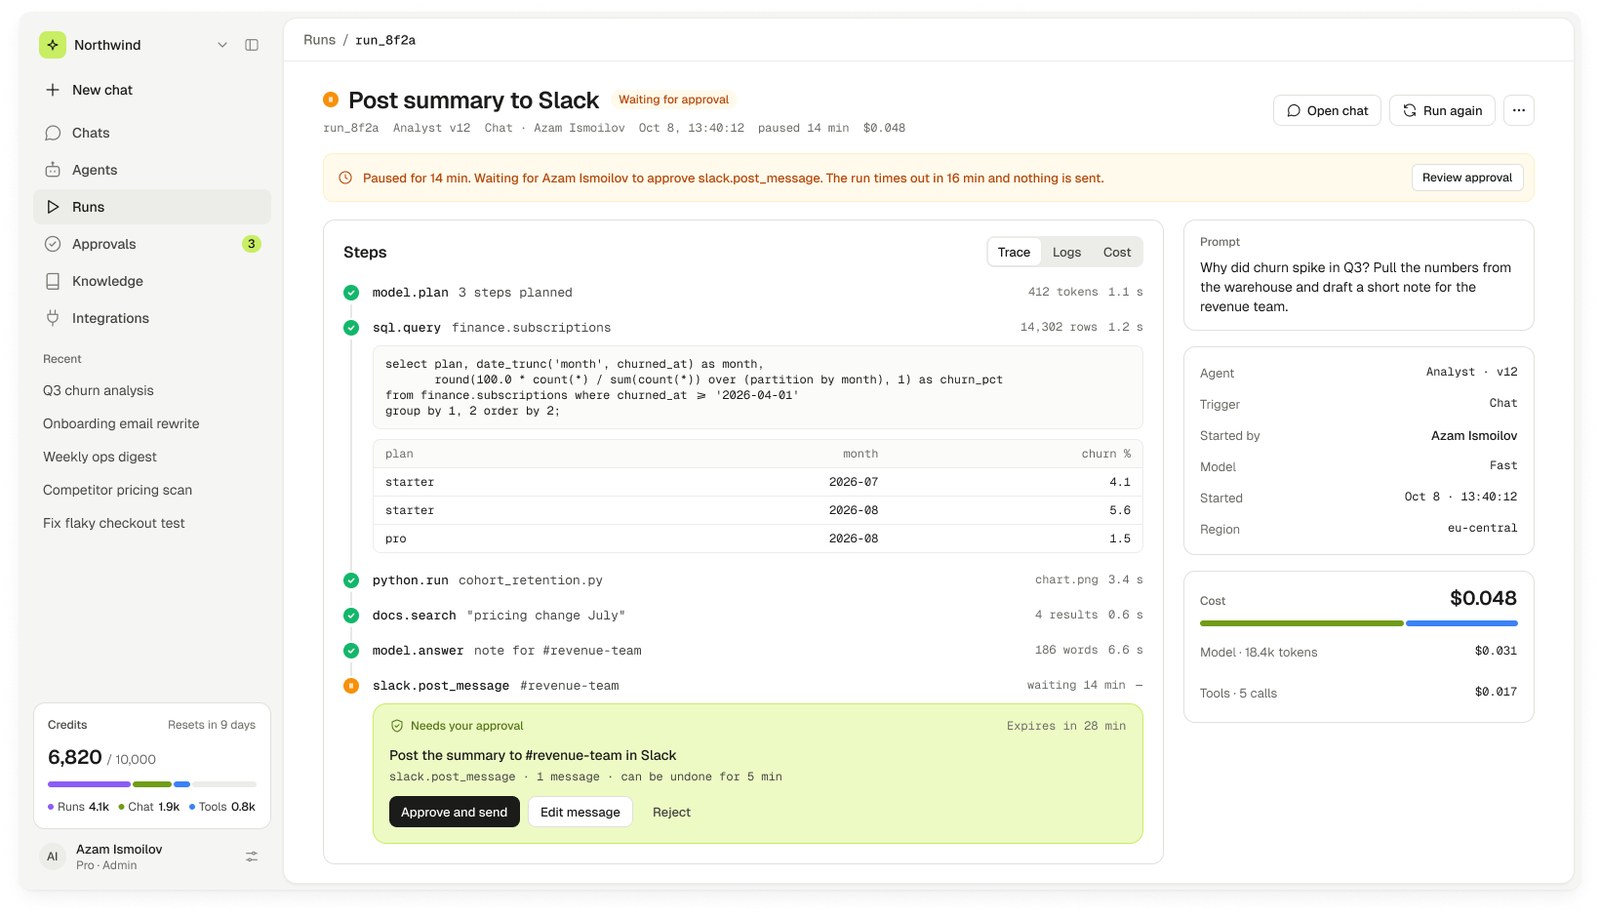
Task: Switch to the Logs tab
Action: (x=1067, y=252)
